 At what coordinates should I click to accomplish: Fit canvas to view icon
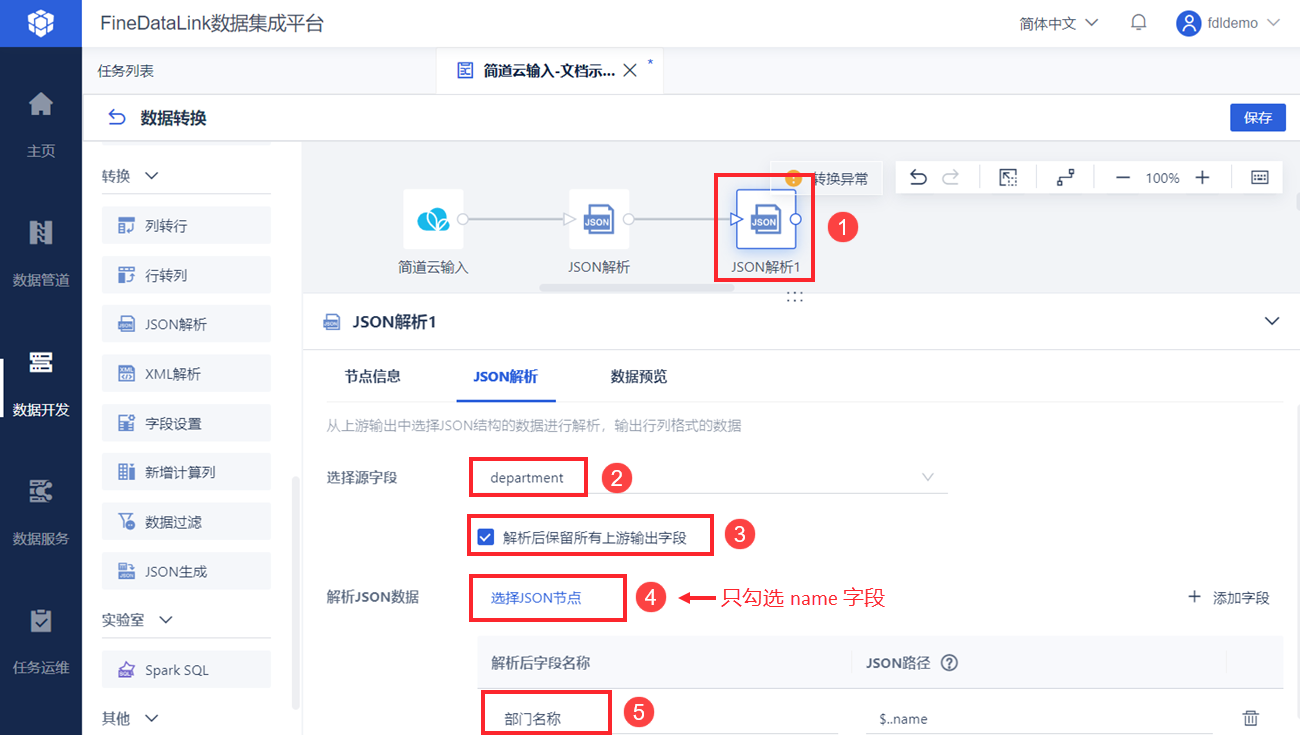tap(1008, 177)
